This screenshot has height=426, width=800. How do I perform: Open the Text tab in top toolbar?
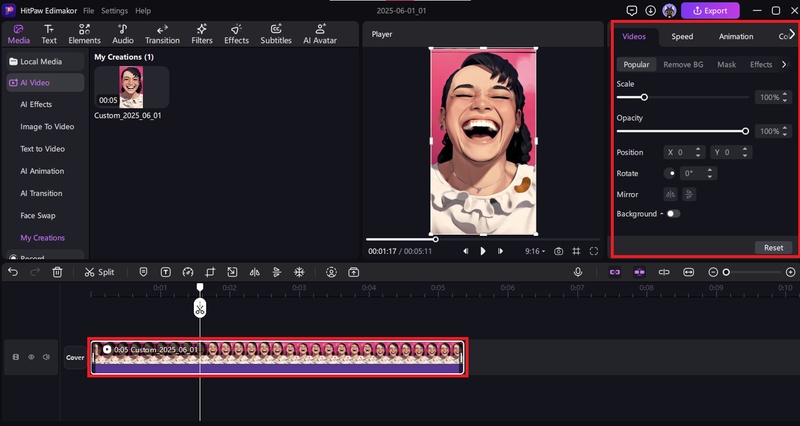pos(49,34)
